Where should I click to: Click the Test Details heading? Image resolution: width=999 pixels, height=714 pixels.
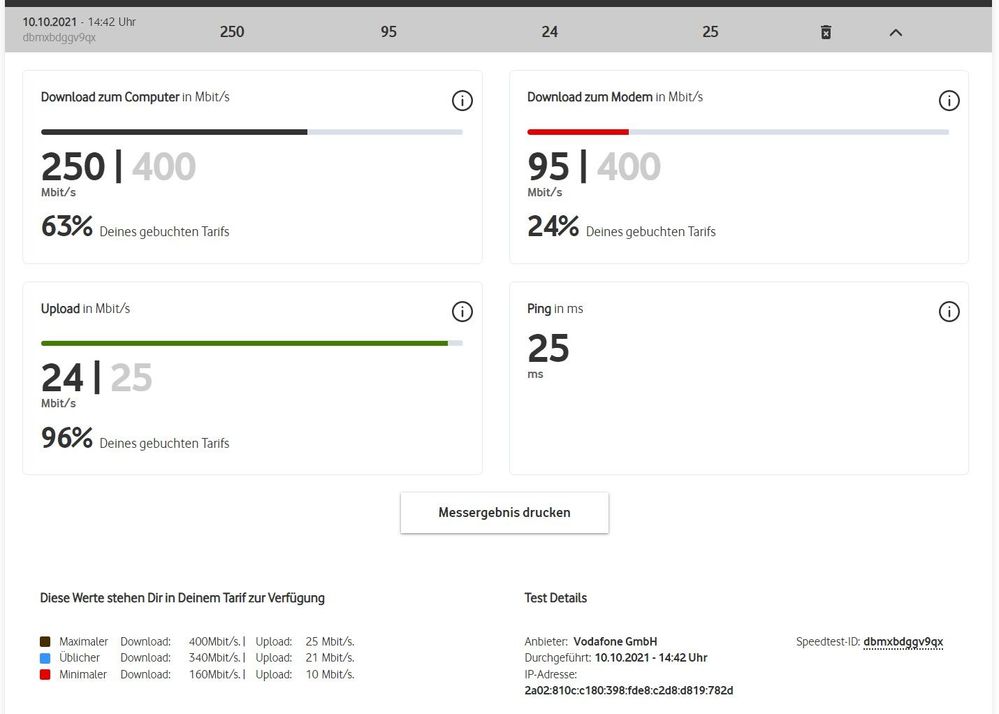coord(555,598)
